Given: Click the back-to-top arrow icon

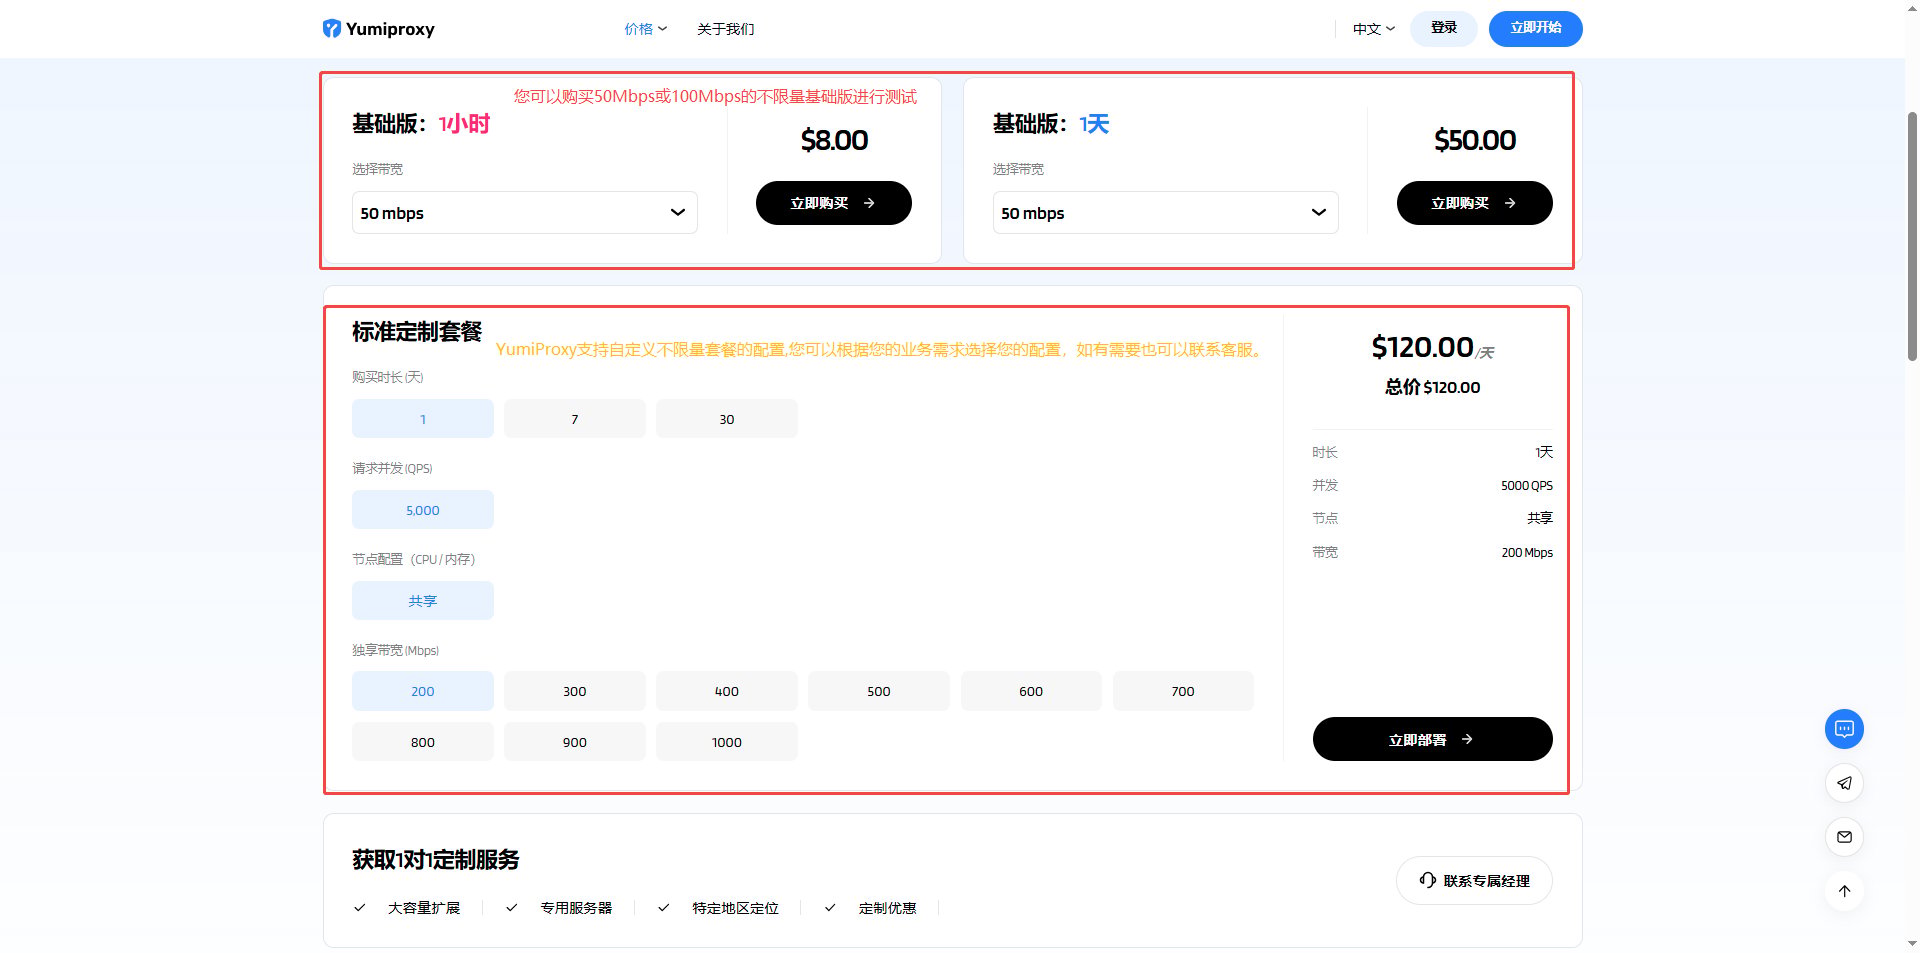Looking at the screenshot, I should [x=1844, y=891].
